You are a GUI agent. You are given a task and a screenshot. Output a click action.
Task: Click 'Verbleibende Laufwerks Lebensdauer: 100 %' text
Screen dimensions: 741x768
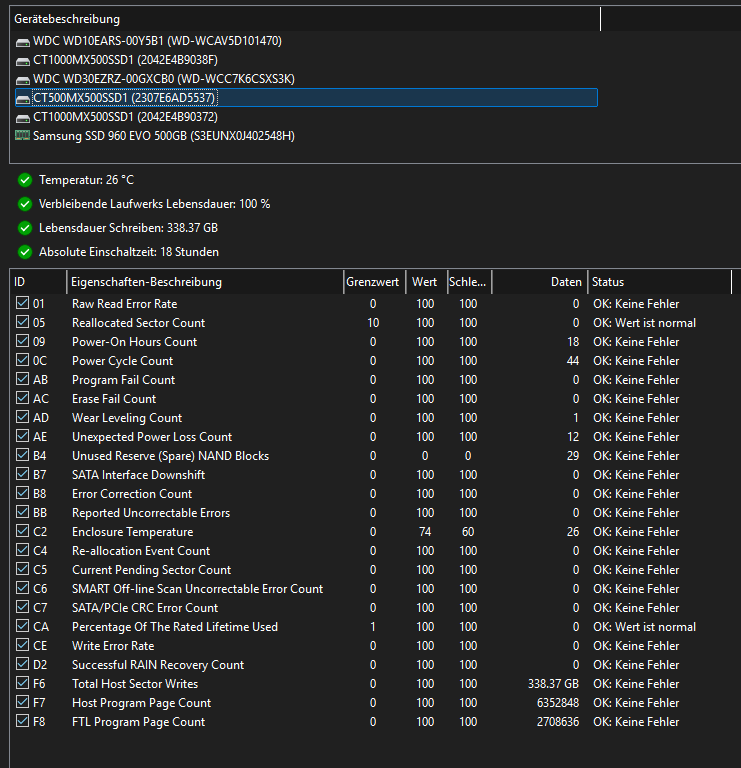(x=155, y=204)
